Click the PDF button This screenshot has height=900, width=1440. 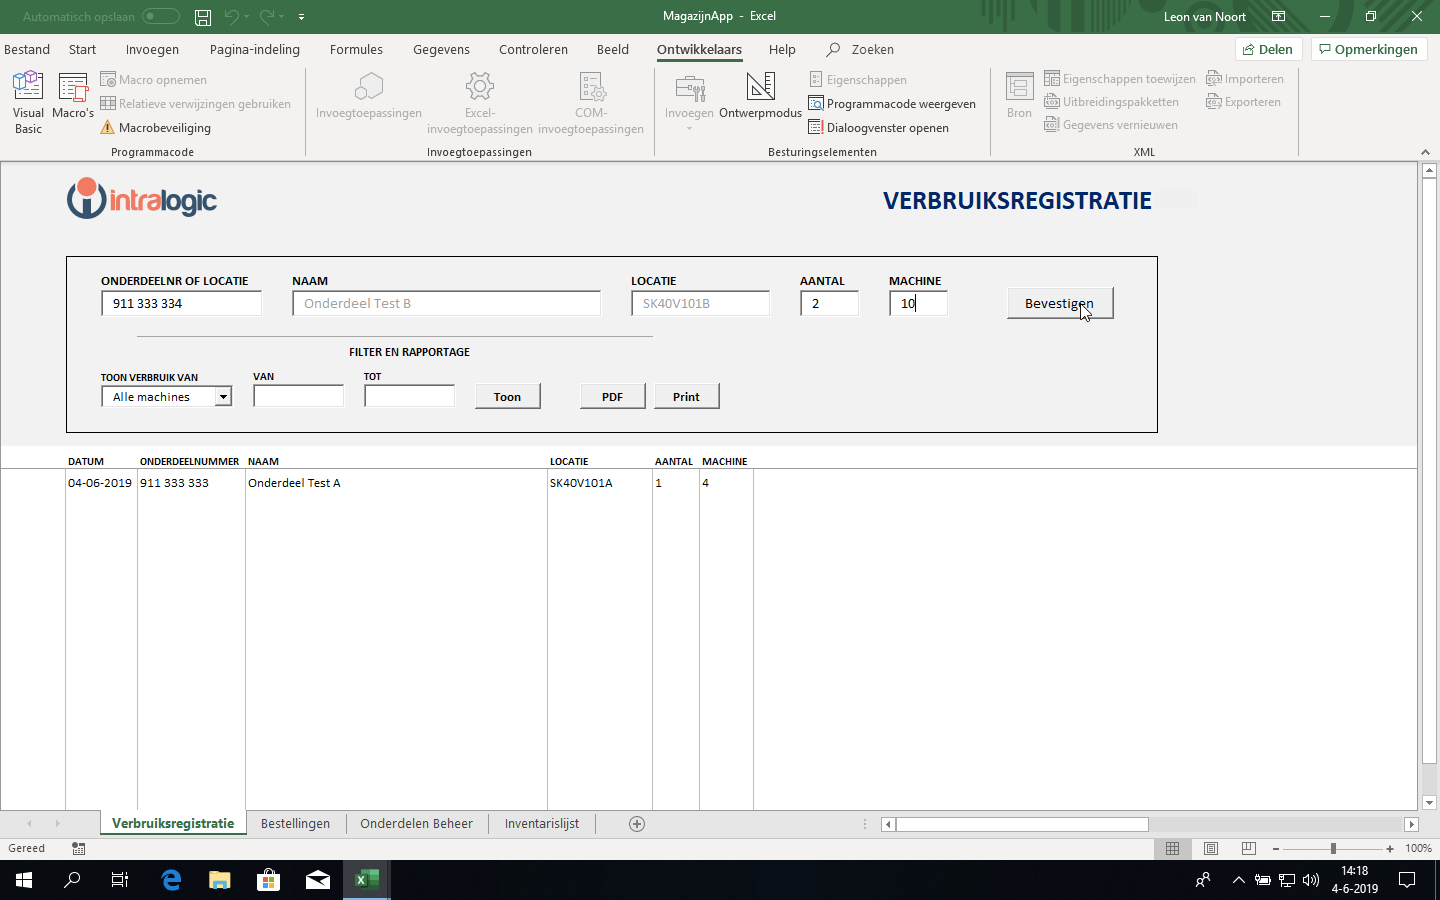[x=612, y=397]
